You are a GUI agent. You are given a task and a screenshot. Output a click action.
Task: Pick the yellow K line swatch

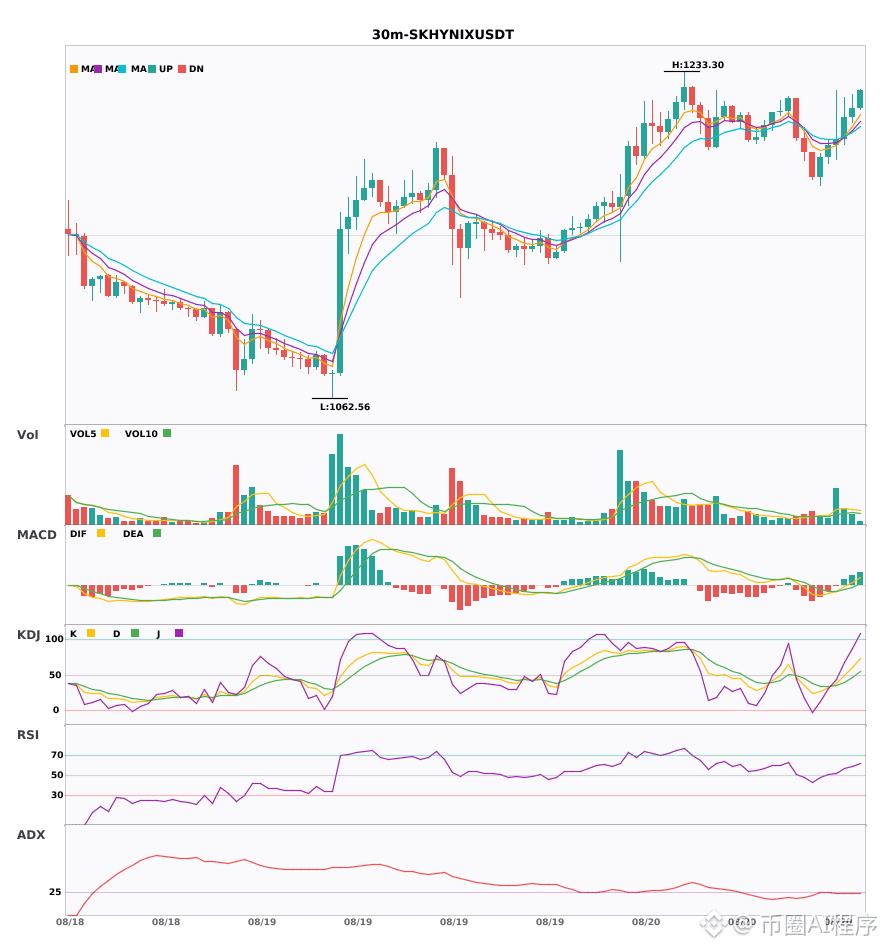[x=91, y=633]
